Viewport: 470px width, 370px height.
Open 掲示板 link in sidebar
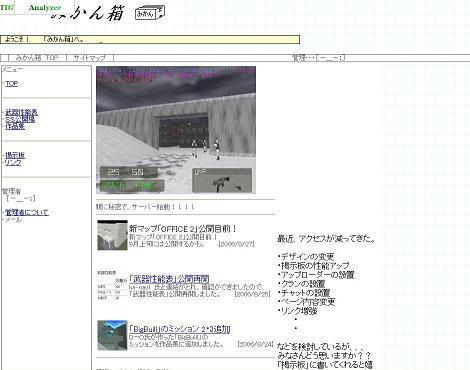coord(15,155)
